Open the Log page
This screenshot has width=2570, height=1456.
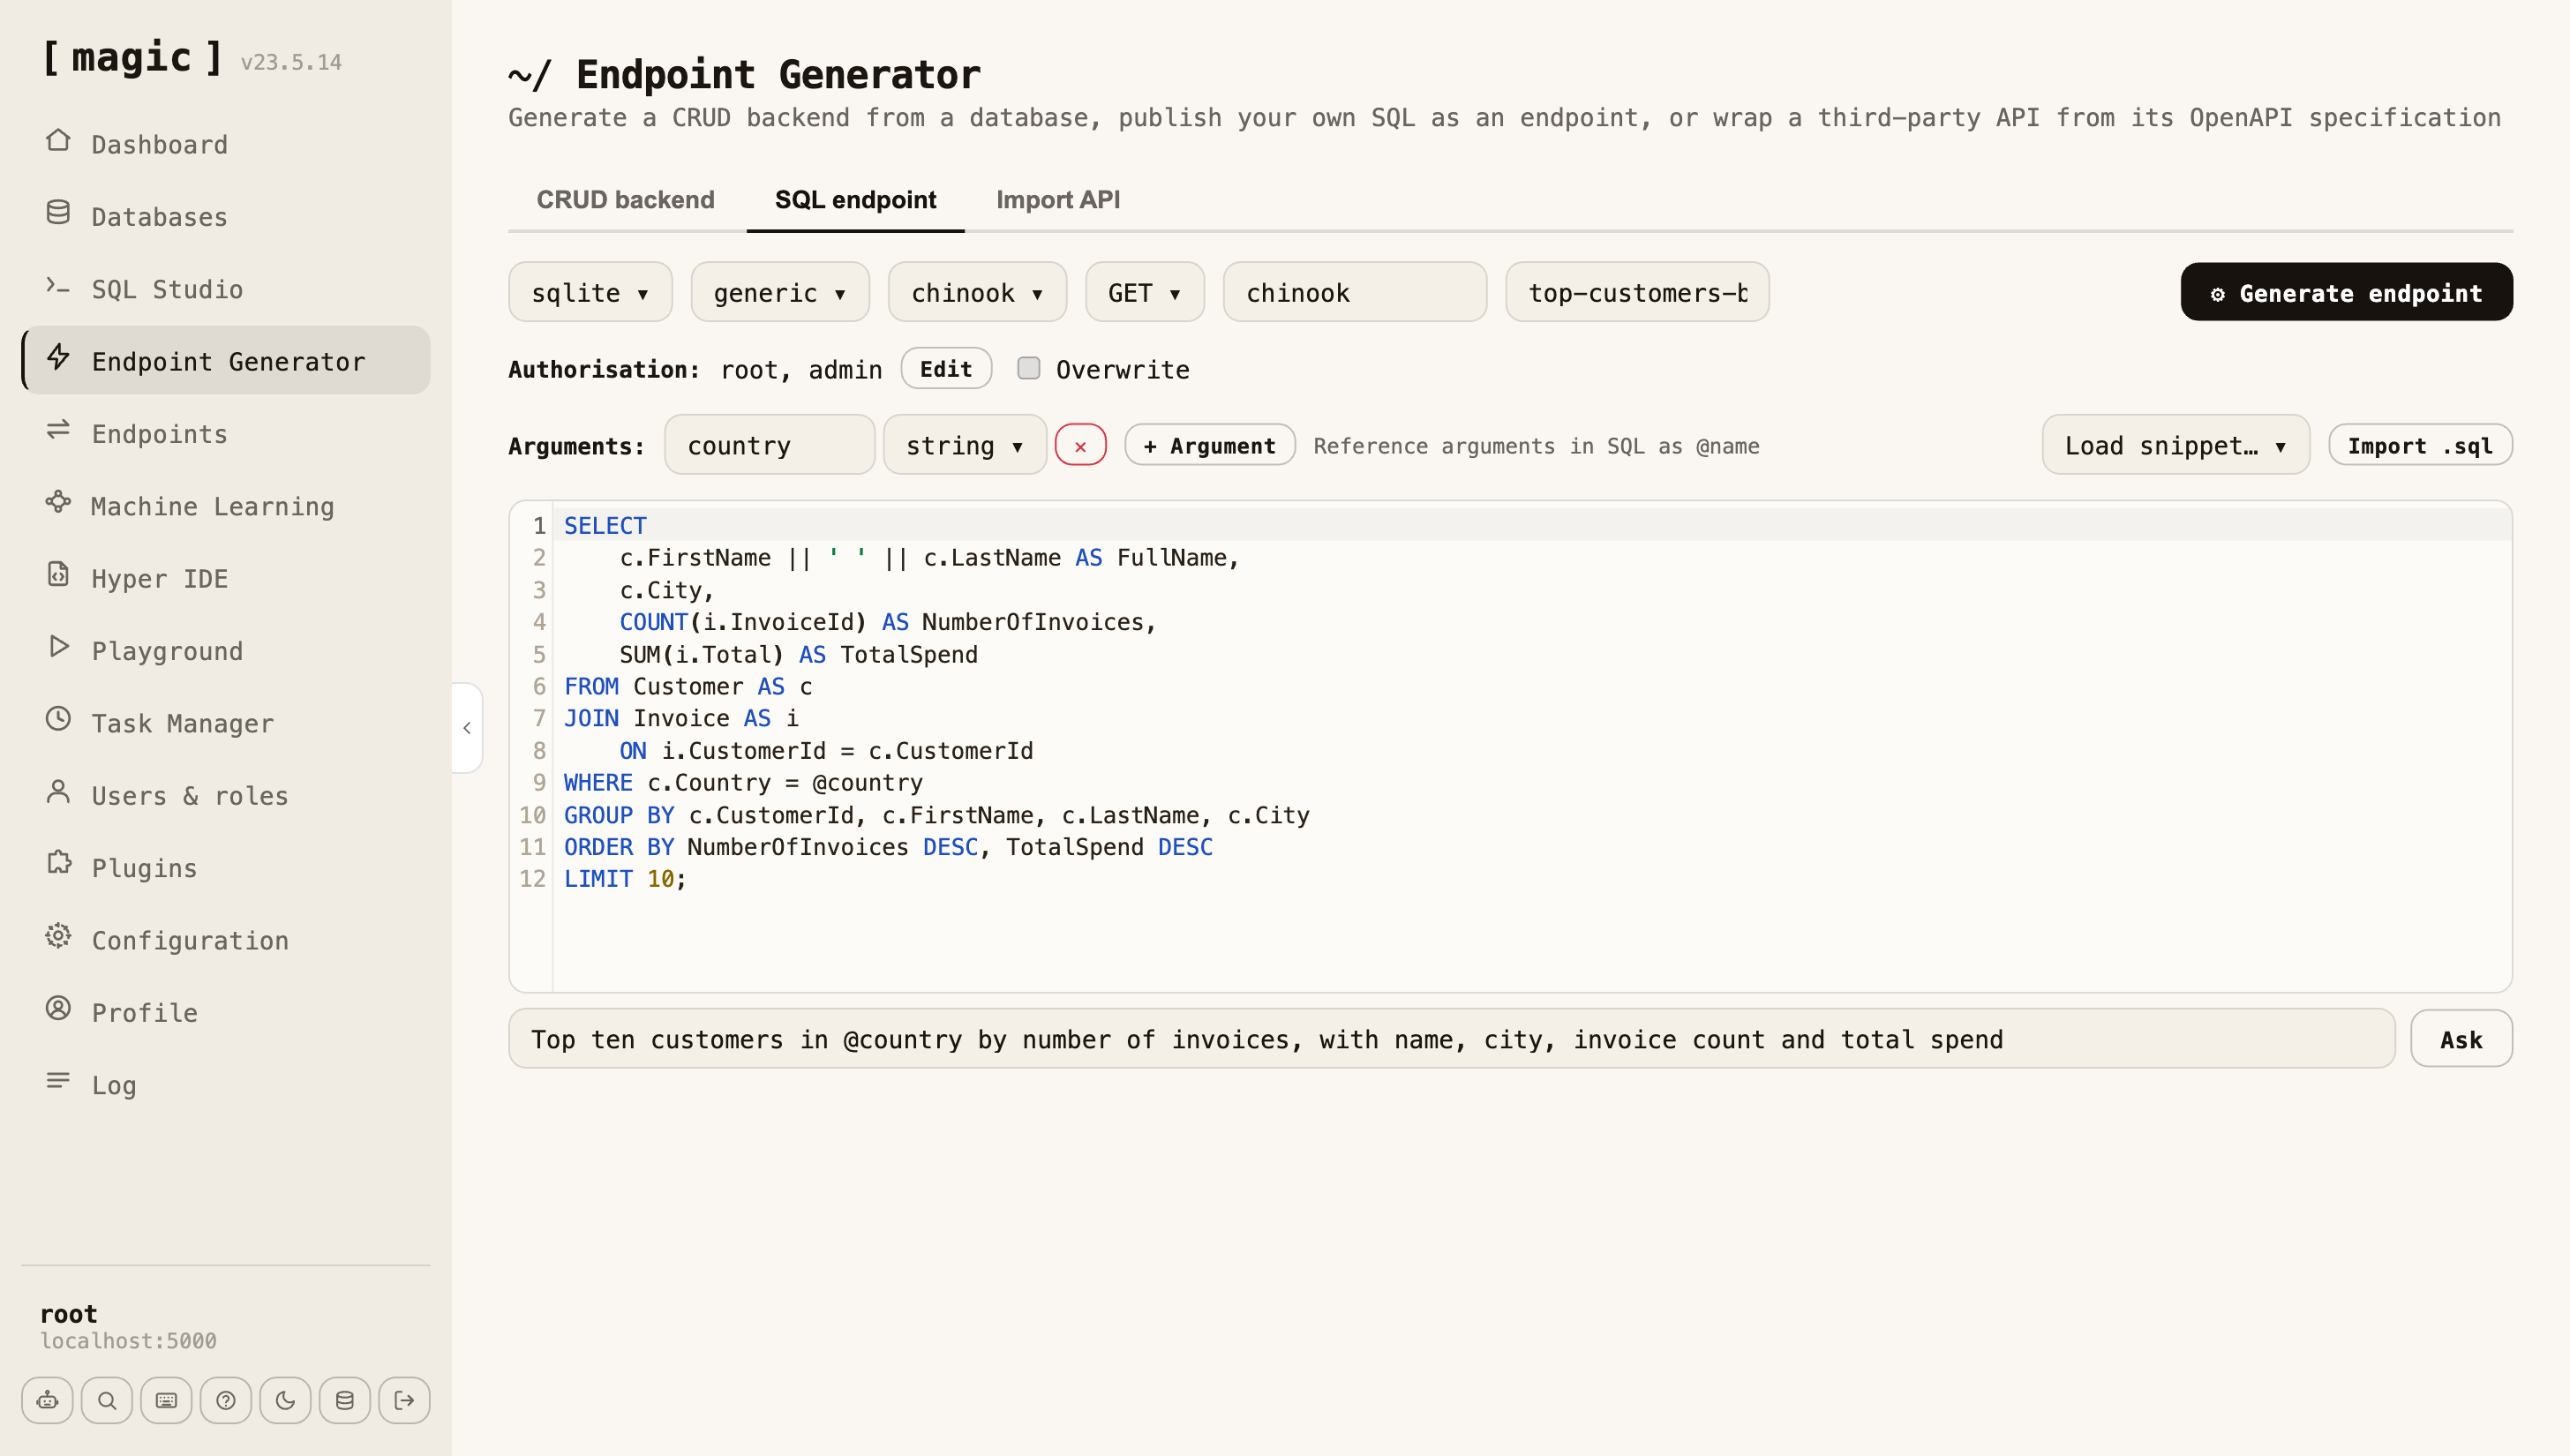point(226,1084)
